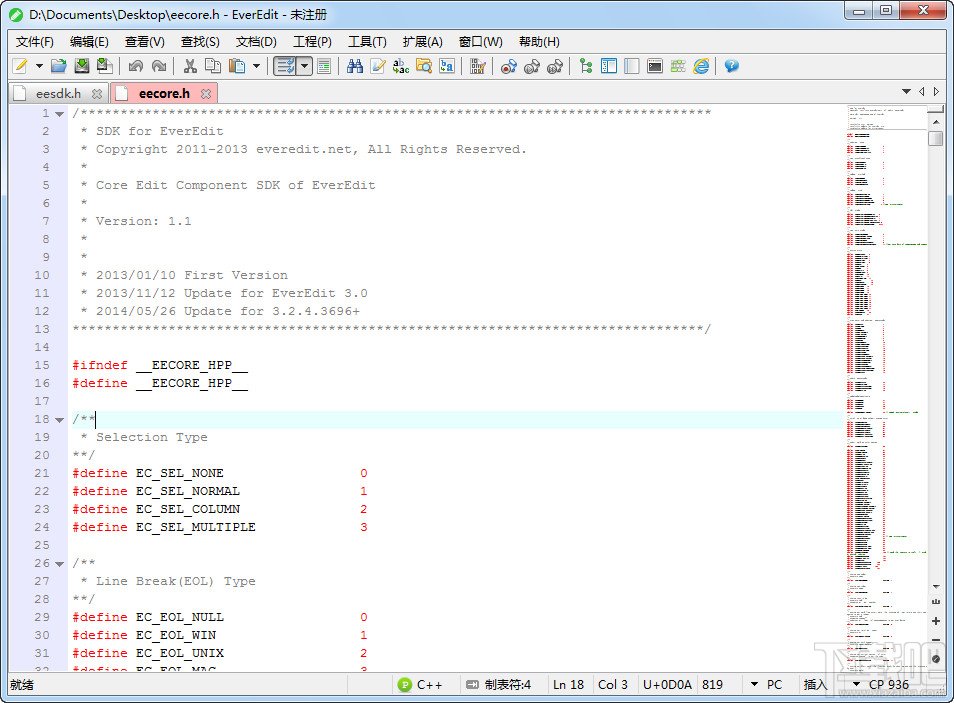Screen dimensions: 954x703
Task: Preview in Internet Explorer browser icon
Action: (x=702, y=66)
